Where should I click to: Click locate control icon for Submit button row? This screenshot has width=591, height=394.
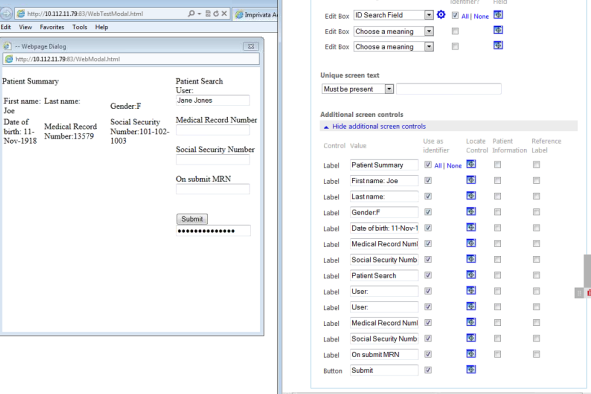point(471,369)
